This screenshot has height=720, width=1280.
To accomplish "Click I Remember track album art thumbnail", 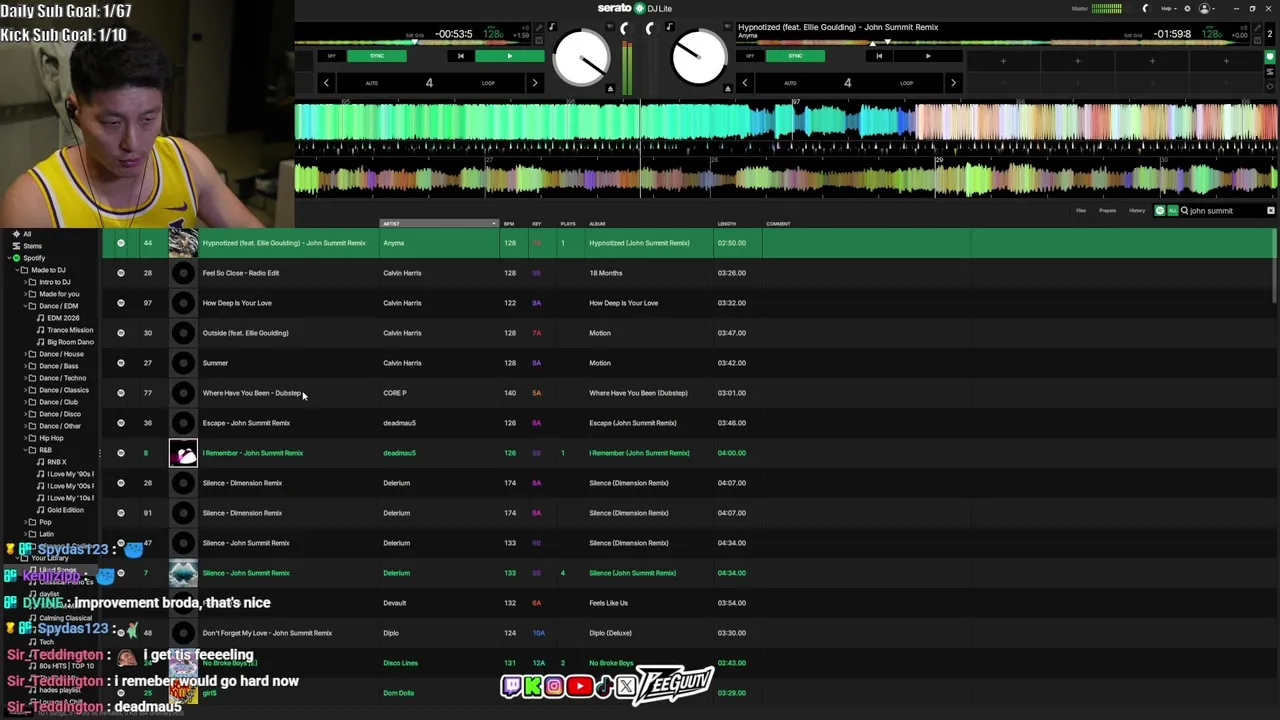I will click(183, 453).
